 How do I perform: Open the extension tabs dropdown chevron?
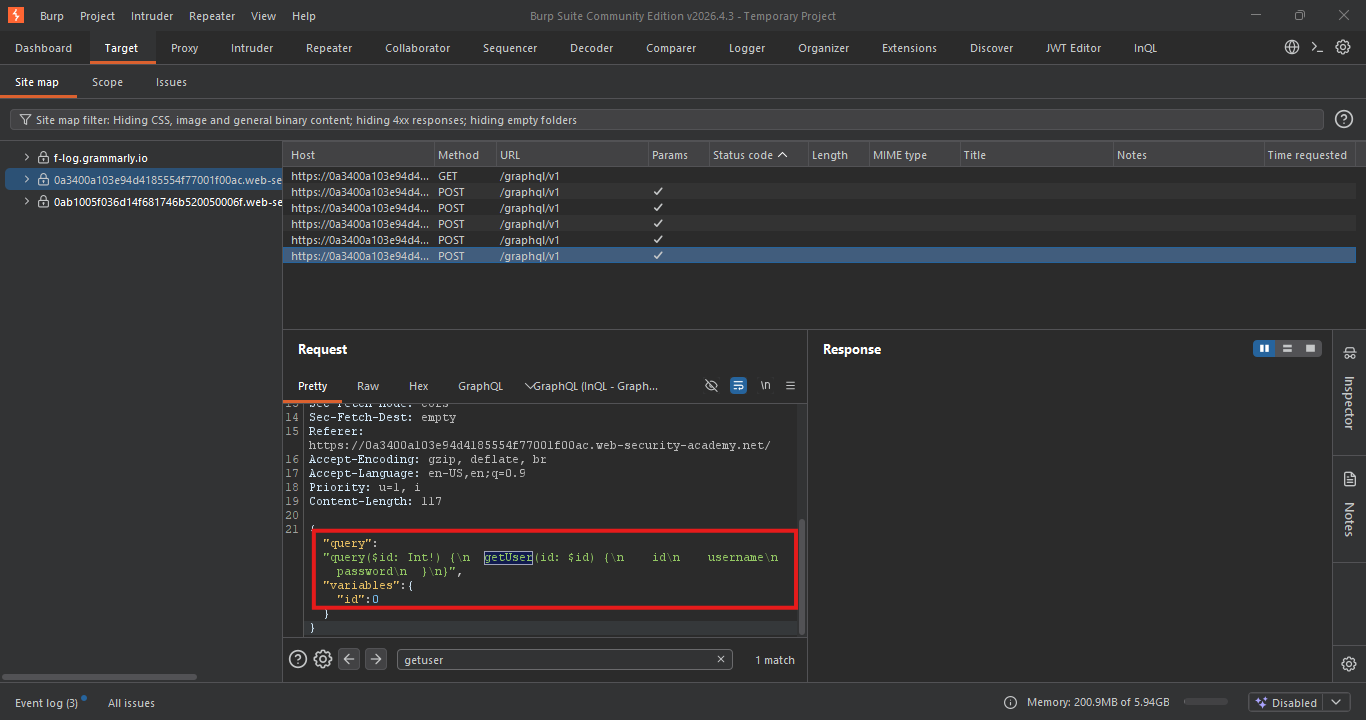(529, 385)
